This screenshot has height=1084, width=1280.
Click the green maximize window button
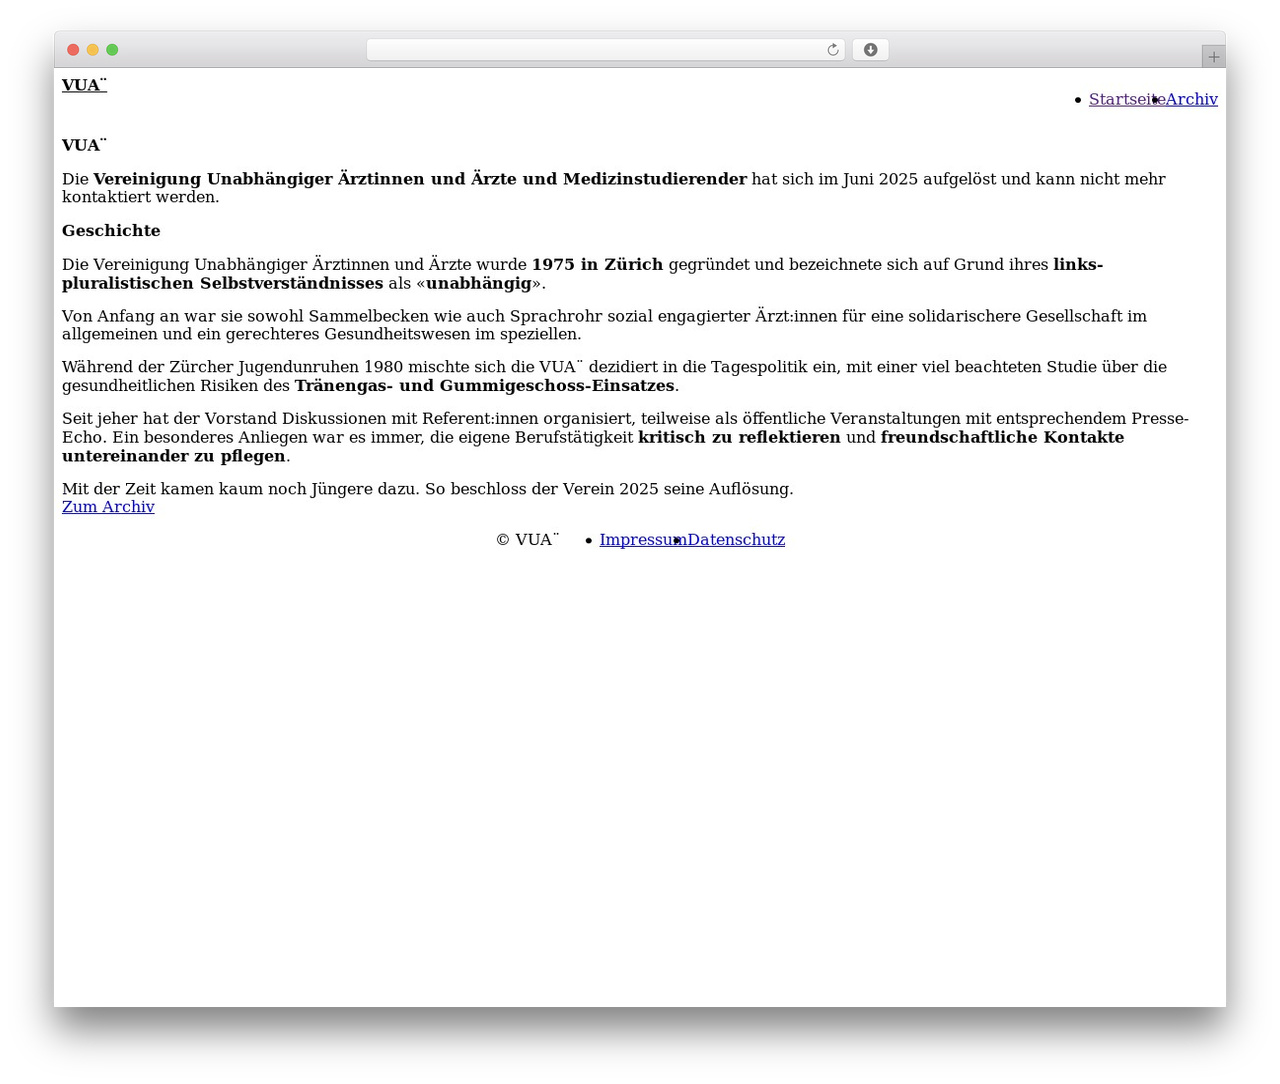pyautogui.click(x=112, y=50)
